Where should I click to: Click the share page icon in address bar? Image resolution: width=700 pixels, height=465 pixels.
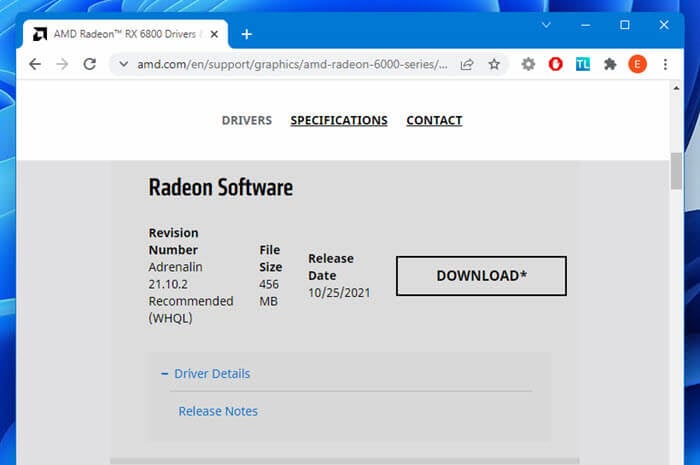pyautogui.click(x=467, y=64)
